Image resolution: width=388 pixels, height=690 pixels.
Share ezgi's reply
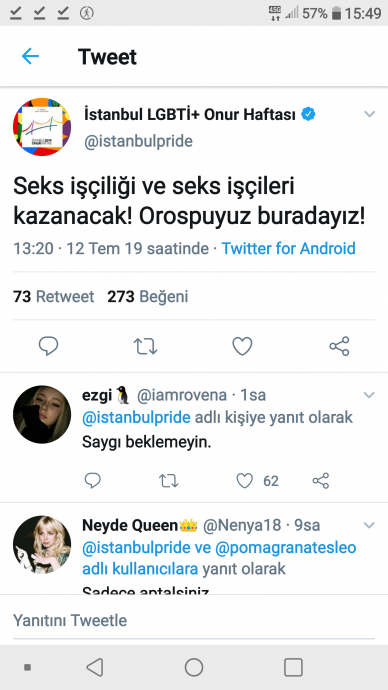click(321, 481)
